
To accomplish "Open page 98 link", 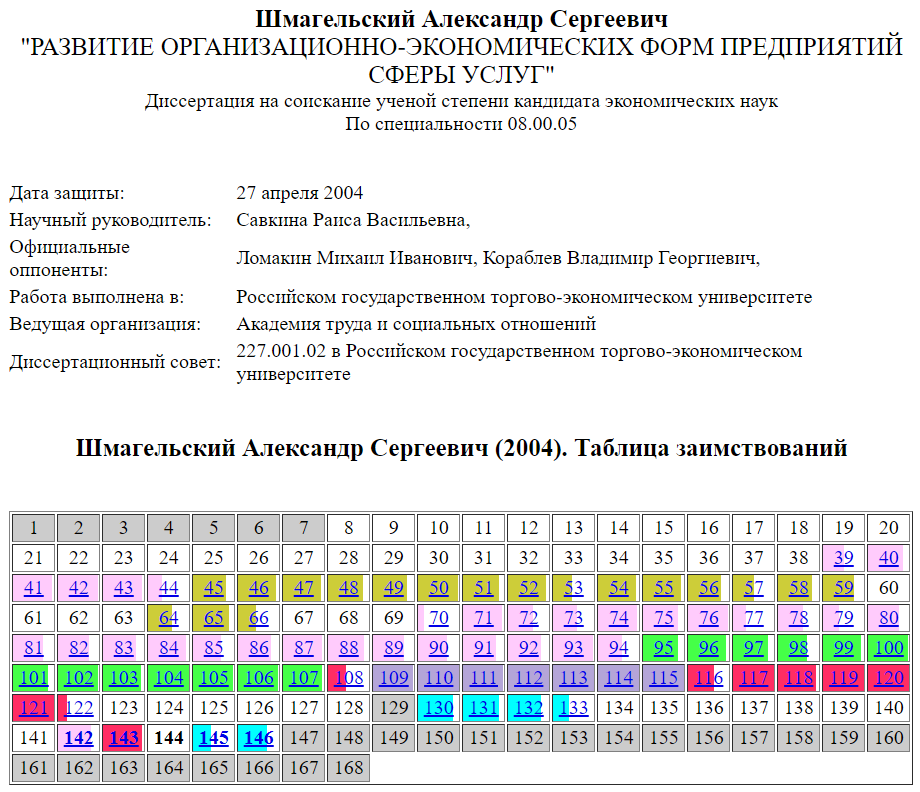I will pos(799,647).
